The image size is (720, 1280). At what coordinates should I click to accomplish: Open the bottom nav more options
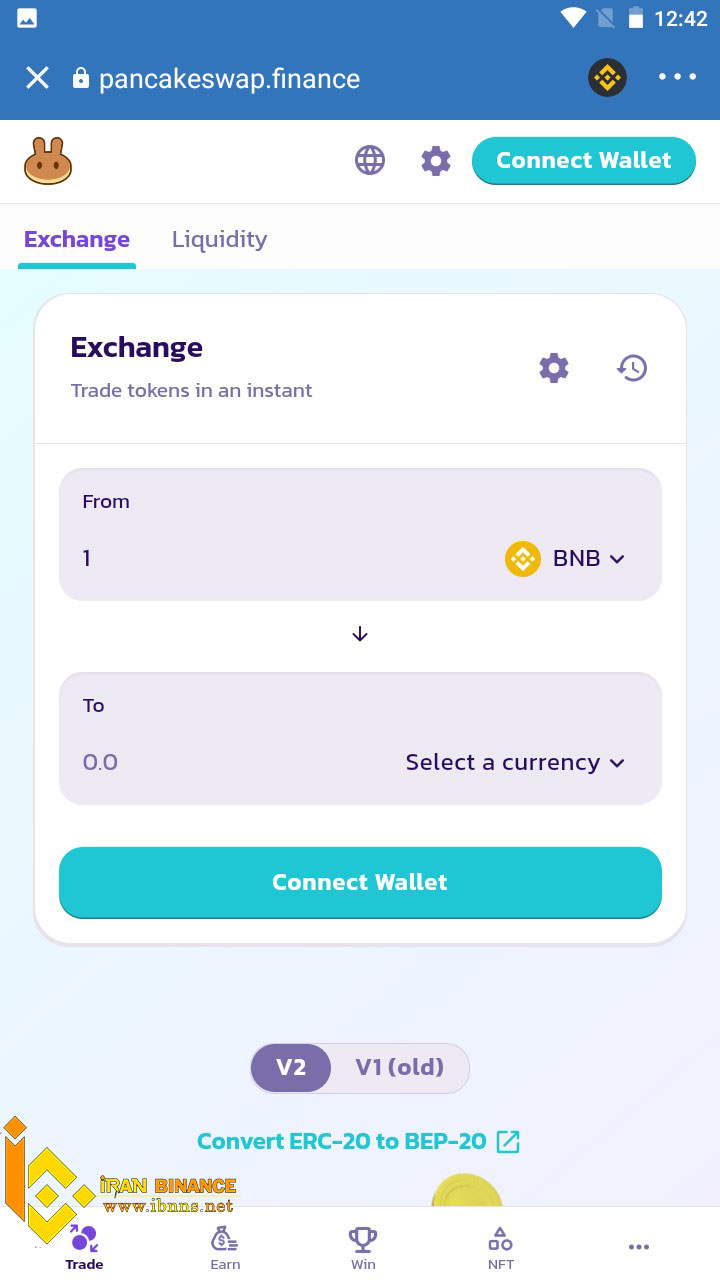[639, 1247]
